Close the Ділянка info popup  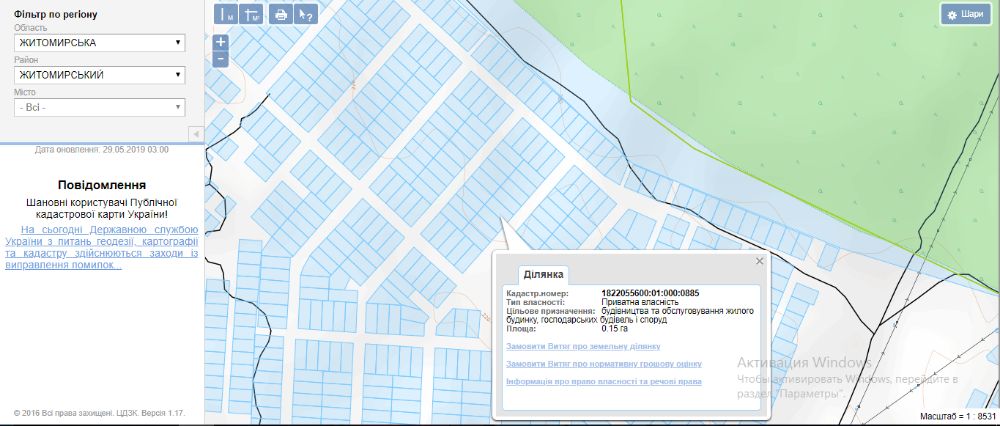[759, 261]
